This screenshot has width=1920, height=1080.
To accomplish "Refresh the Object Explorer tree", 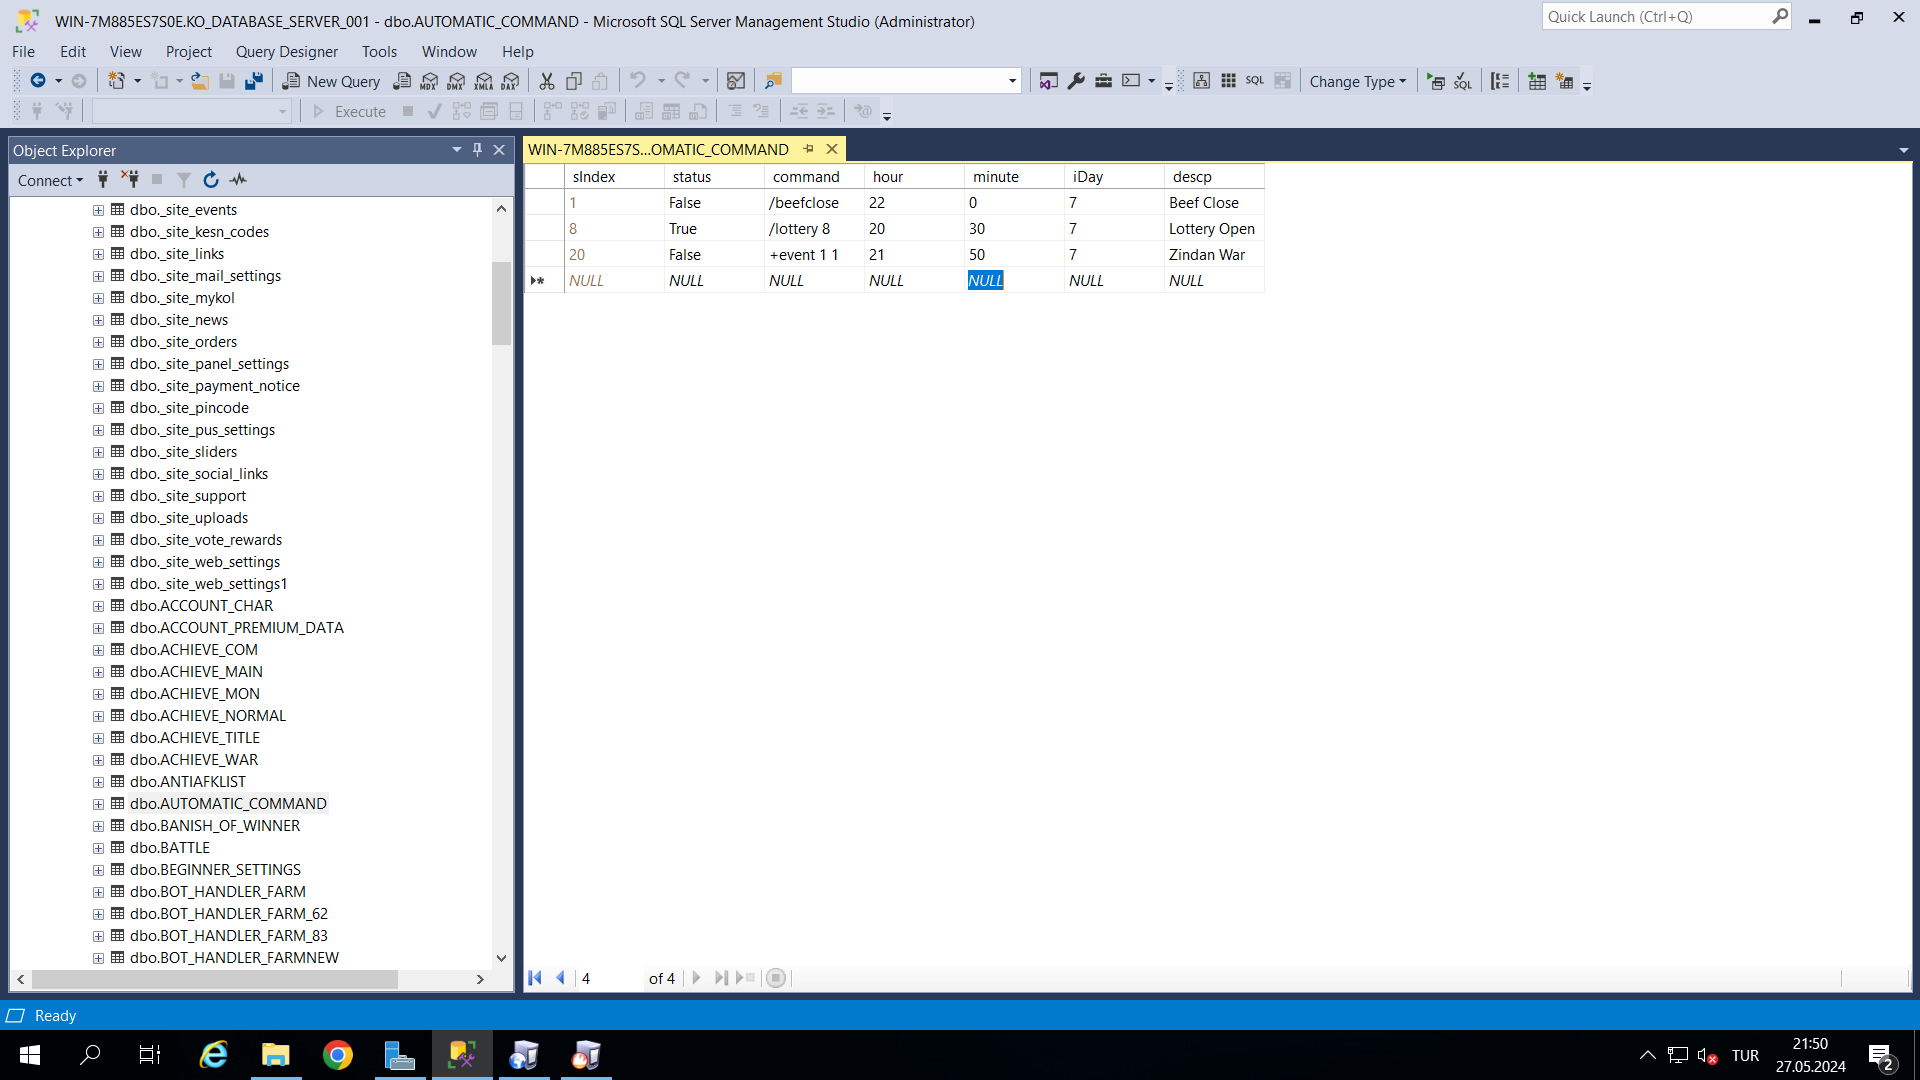I will click(x=211, y=180).
